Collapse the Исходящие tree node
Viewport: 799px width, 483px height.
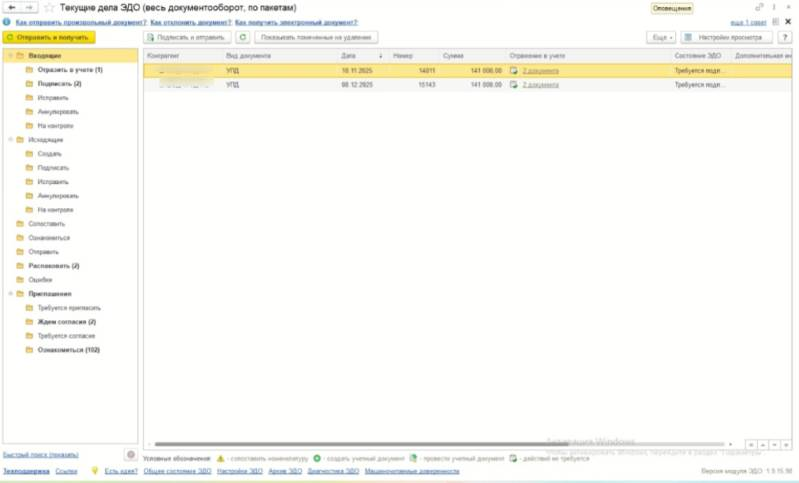pos(10,140)
